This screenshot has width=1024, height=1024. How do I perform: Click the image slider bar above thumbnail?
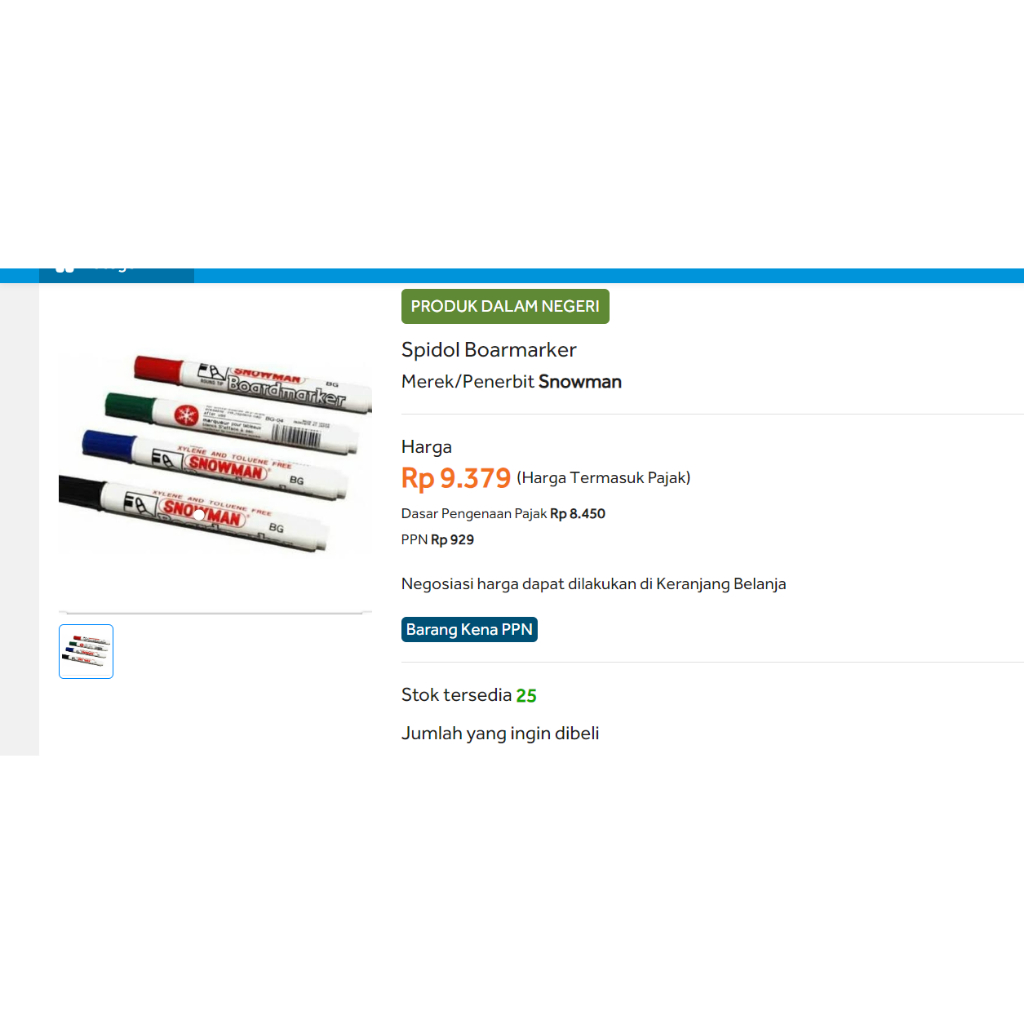(x=215, y=613)
